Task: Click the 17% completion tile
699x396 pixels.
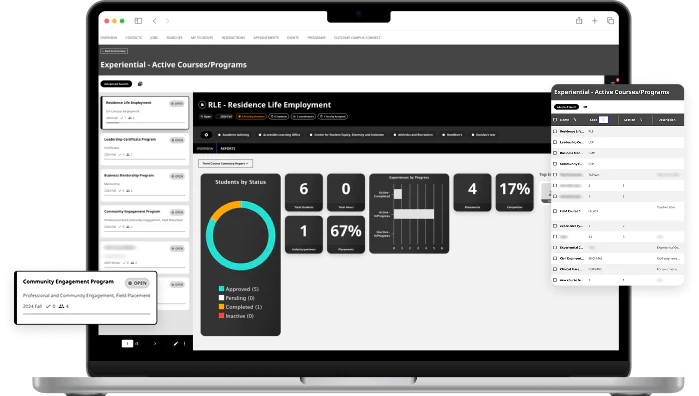Action: tap(514, 192)
